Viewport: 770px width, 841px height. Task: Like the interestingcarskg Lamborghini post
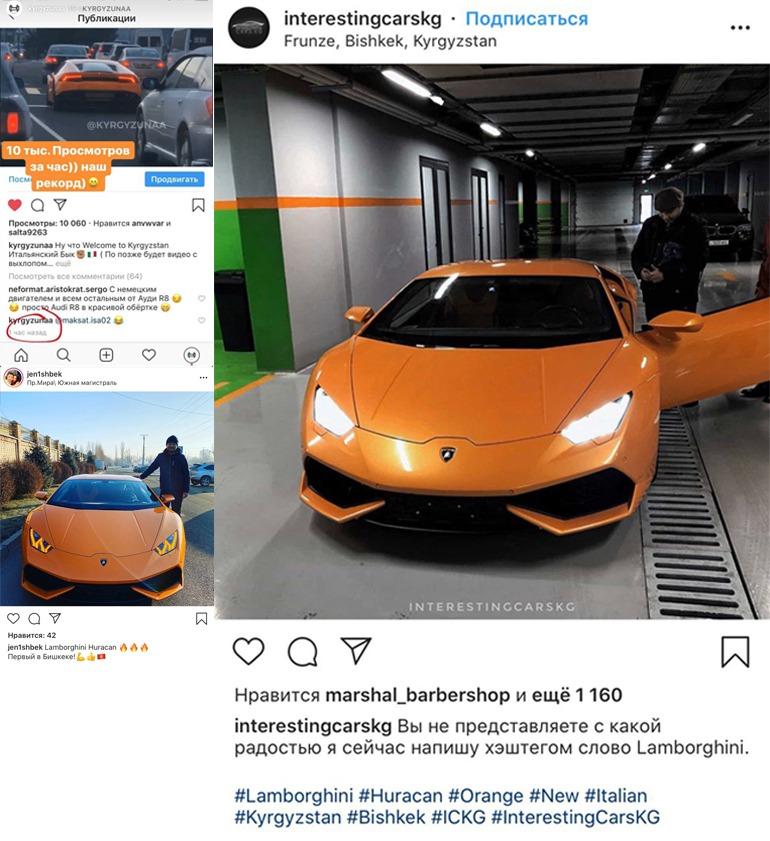coord(248,651)
